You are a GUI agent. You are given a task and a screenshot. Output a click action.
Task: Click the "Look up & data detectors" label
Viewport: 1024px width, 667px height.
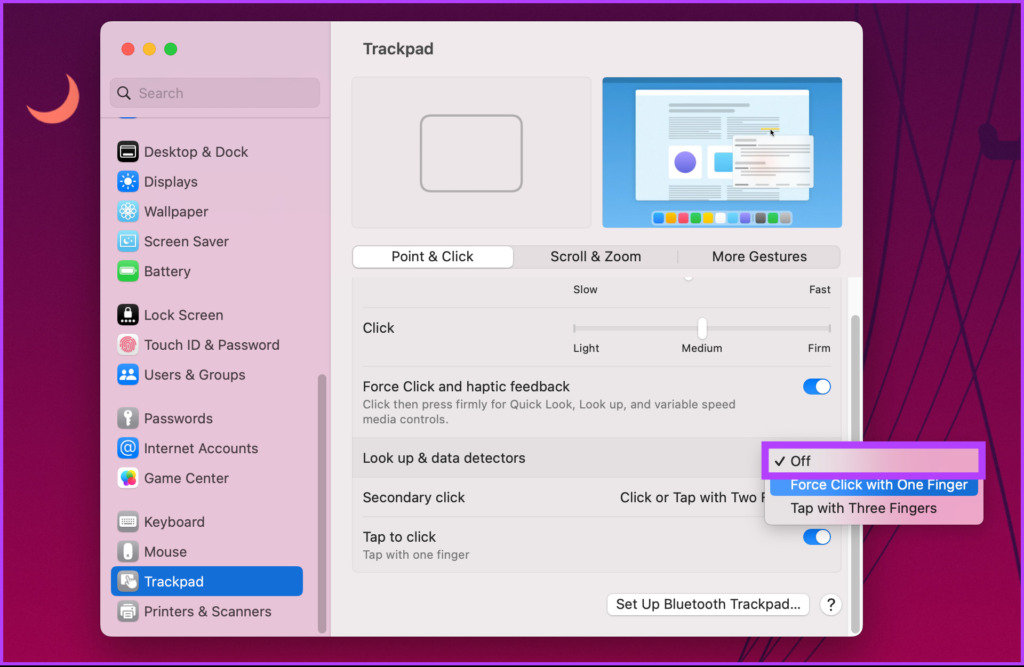[x=443, y=458]
